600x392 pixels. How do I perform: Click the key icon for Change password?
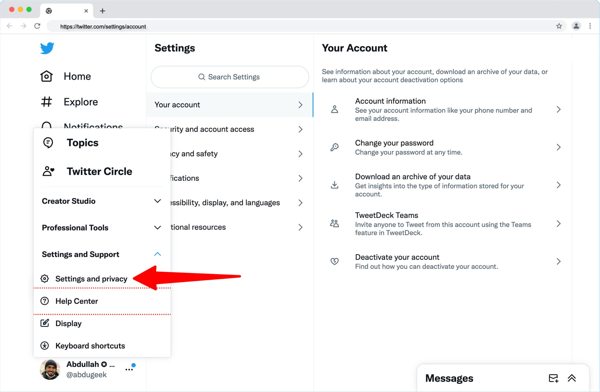(334, 147)
